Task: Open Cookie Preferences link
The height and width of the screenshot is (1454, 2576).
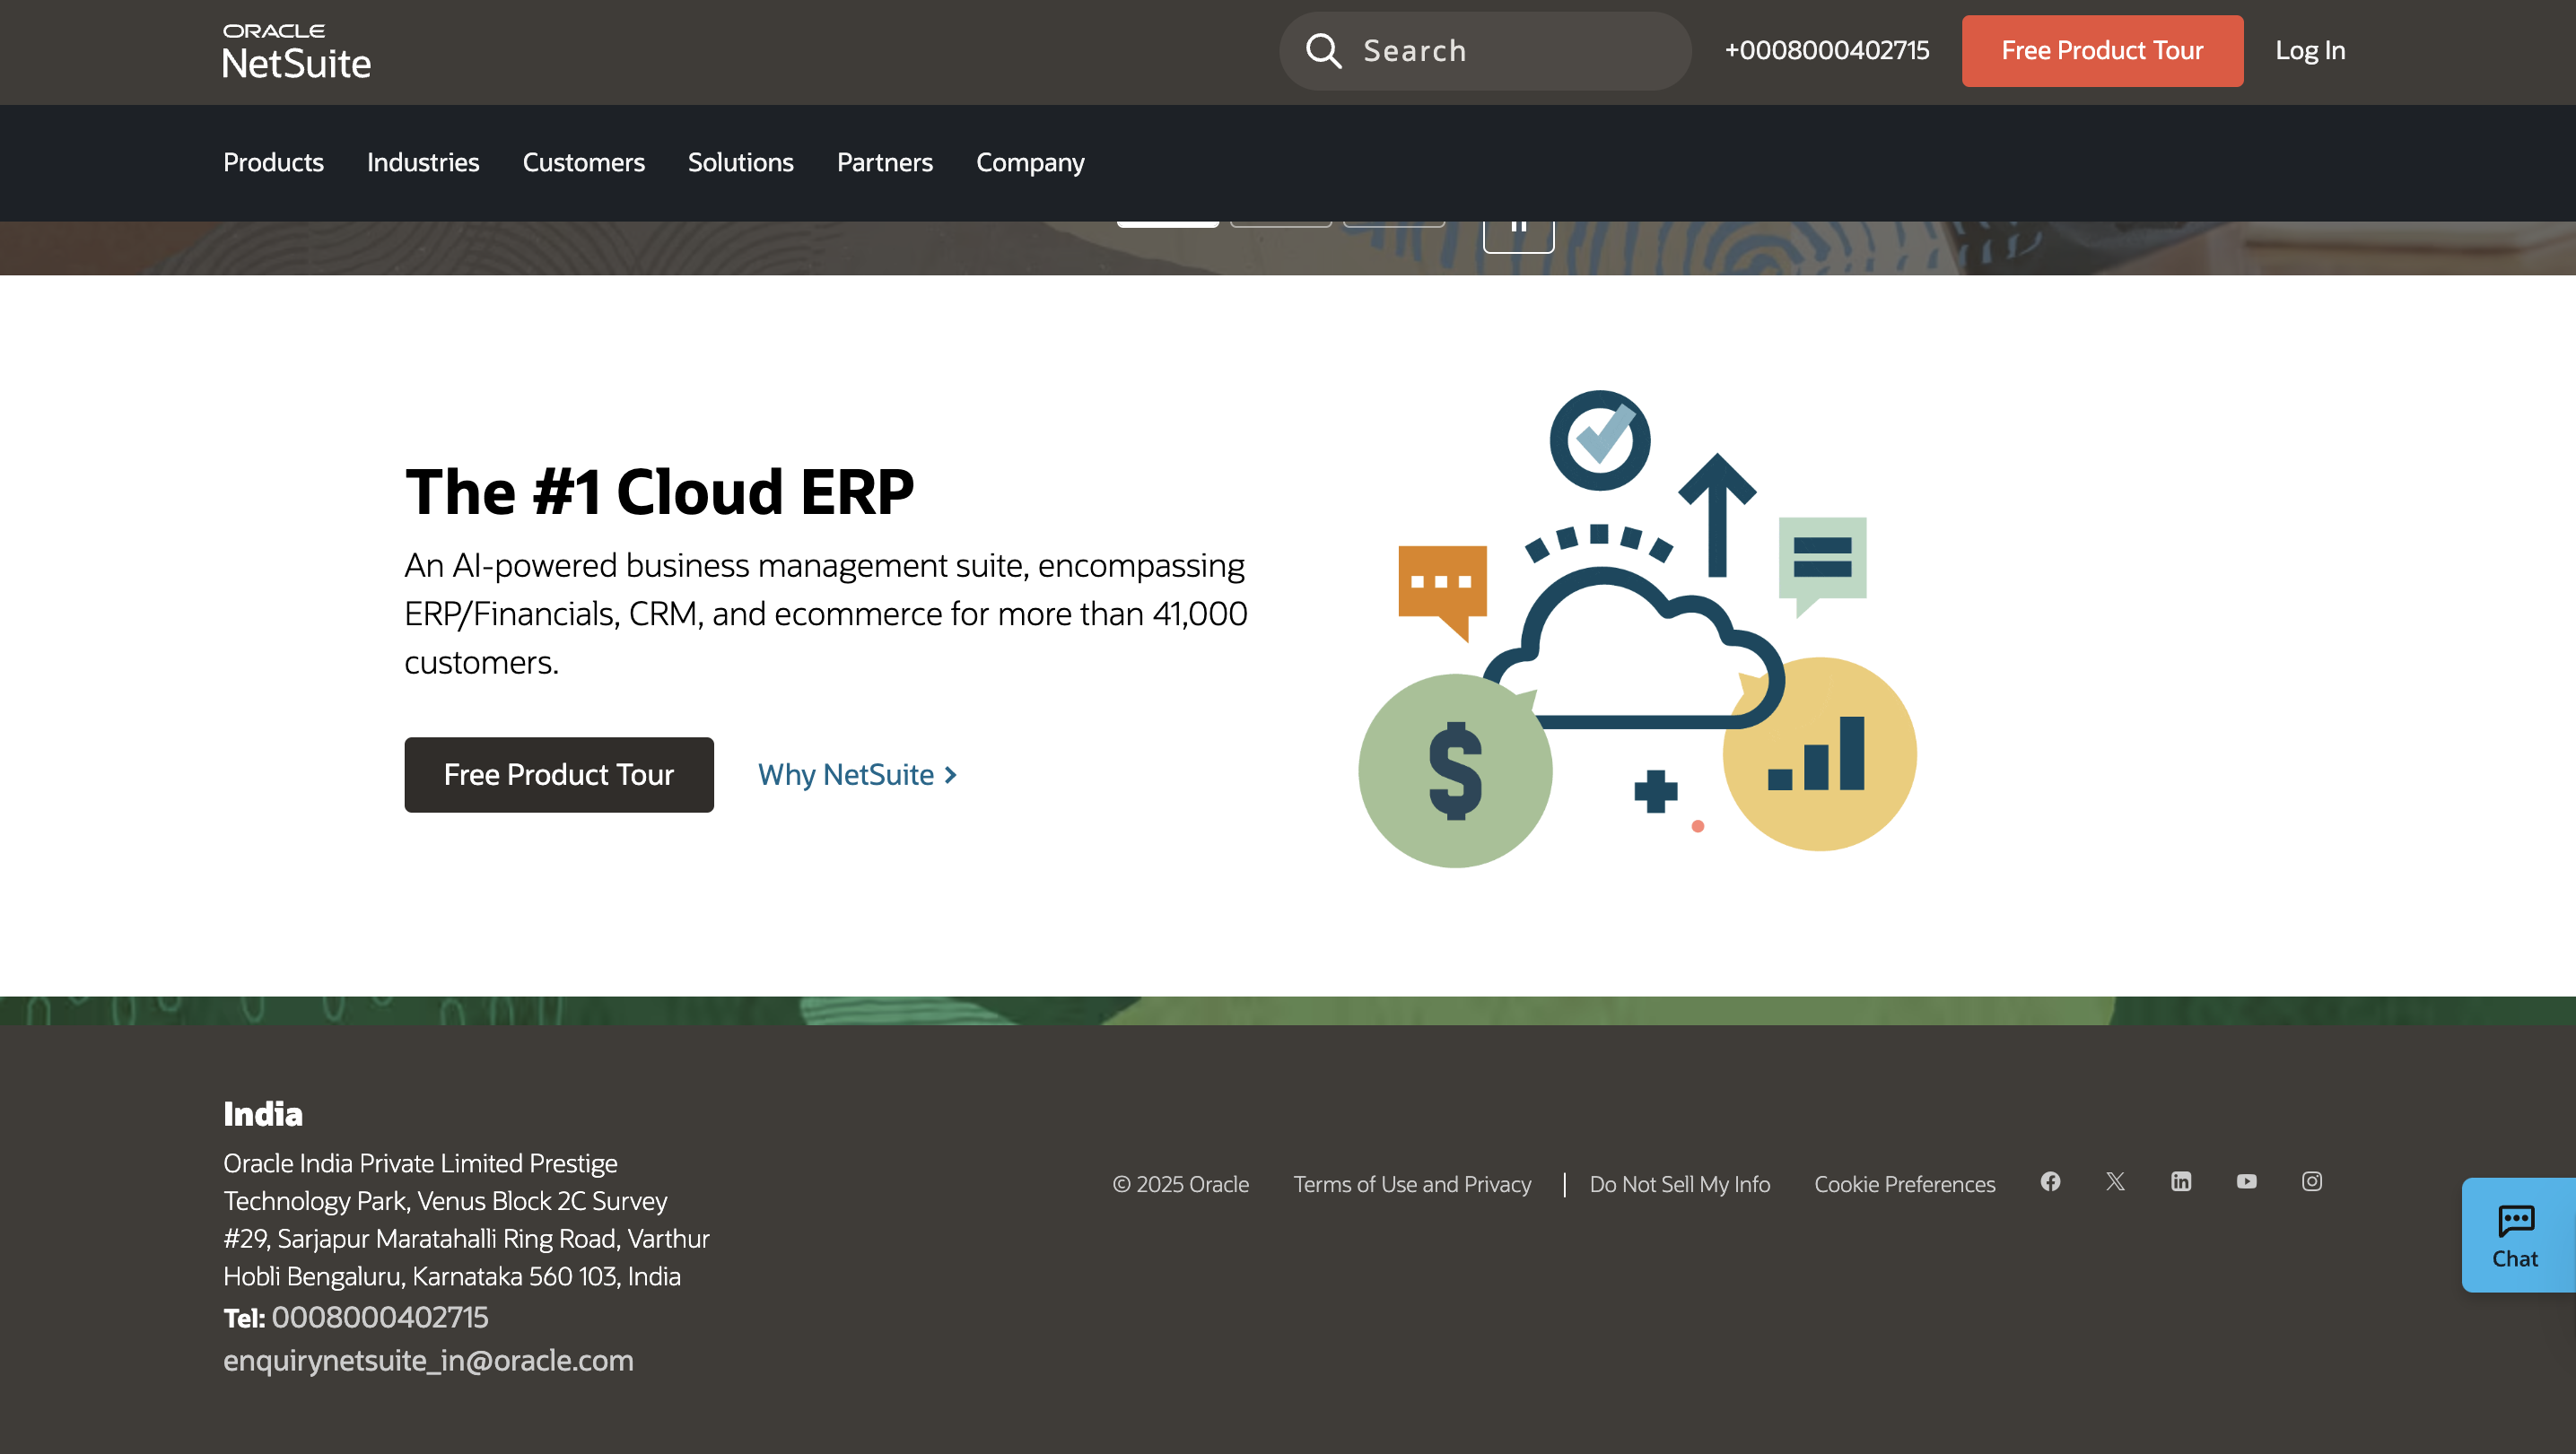Action: click(x=1904, y=1185)
